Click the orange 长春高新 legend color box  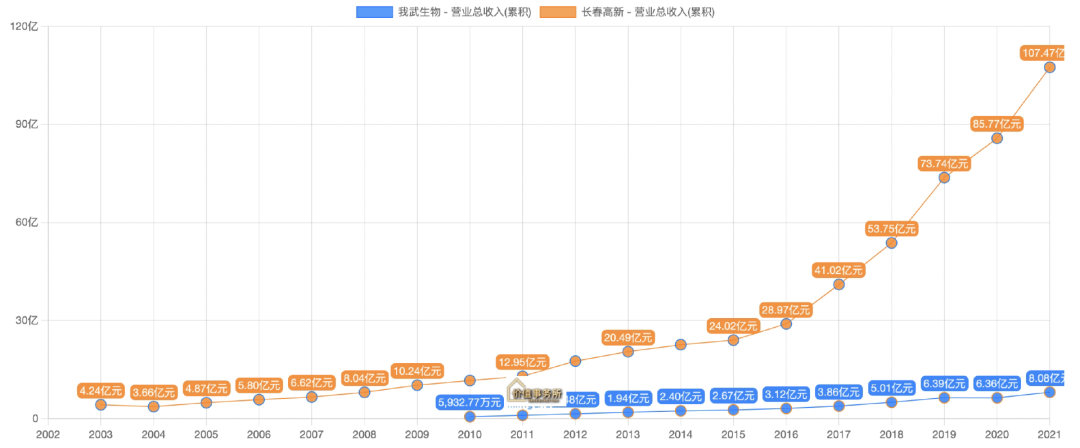558,12
